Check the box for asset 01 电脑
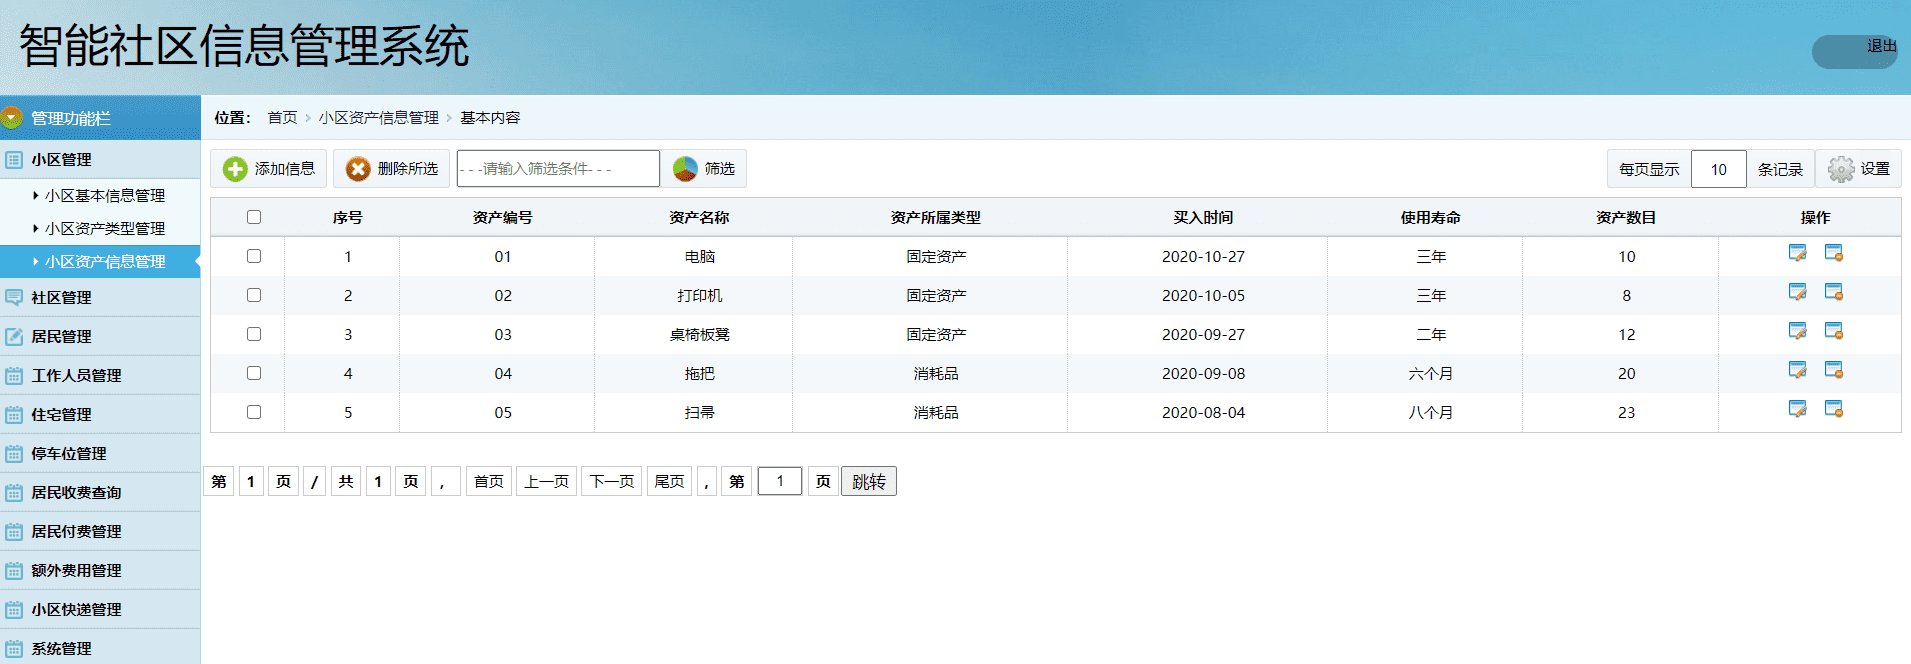Screen dimensions: 1911x664 pyautogui.click(x=254, y=256)
